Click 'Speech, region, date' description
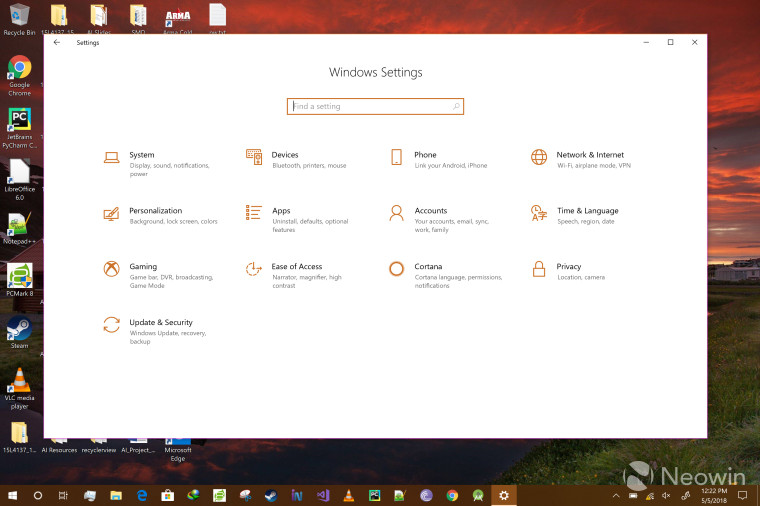Screen dimensions: 760x506 tap(586, 221)
